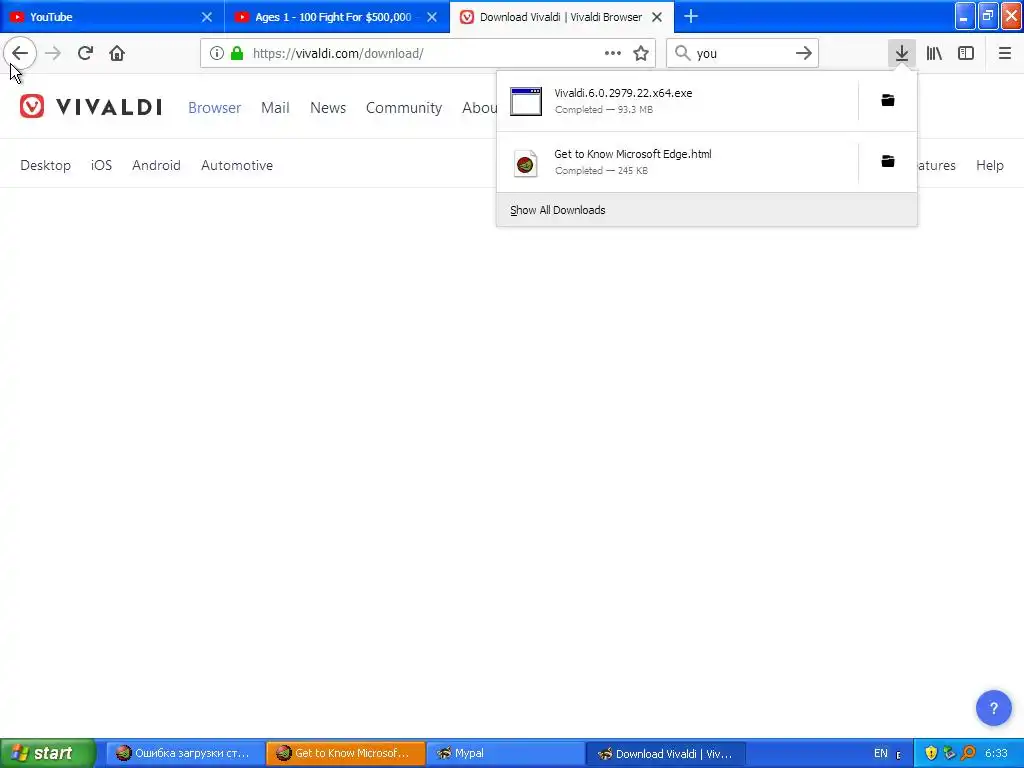Switch to Get to Know Microsoft taskbar window
The height and width of the screenshot is (768, 1024).
coord(345,753)
